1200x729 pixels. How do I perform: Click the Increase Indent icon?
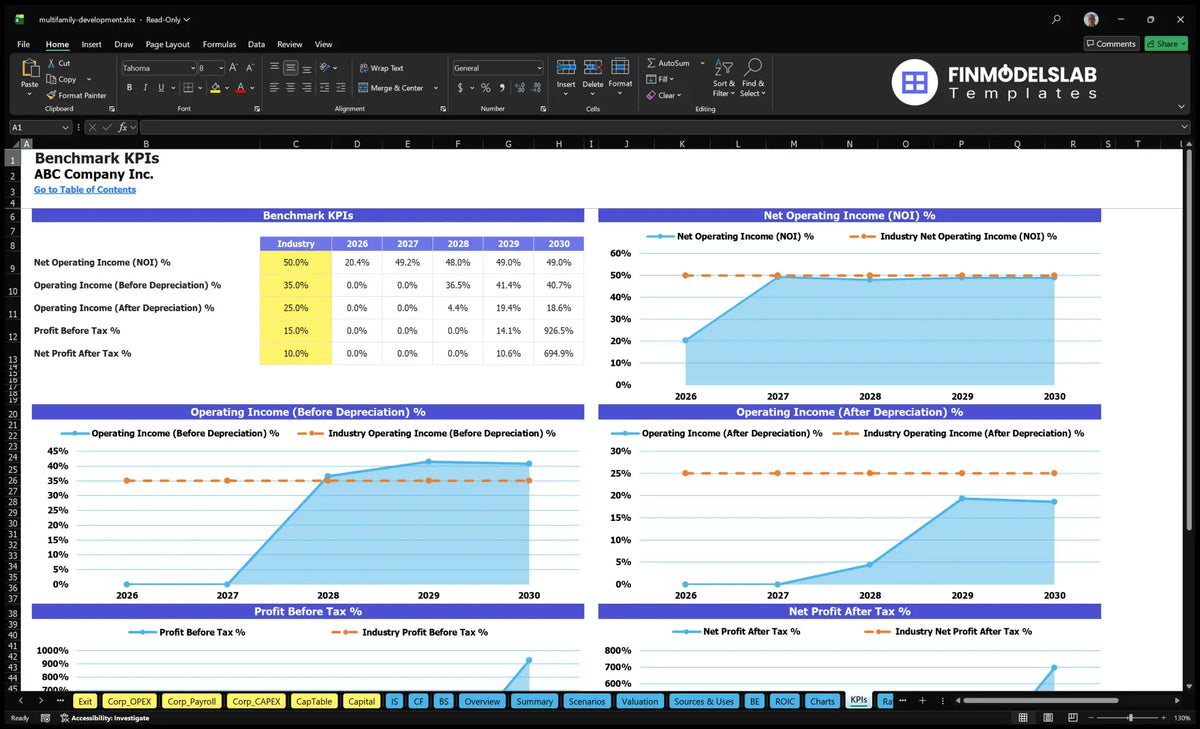click(341, 88)
